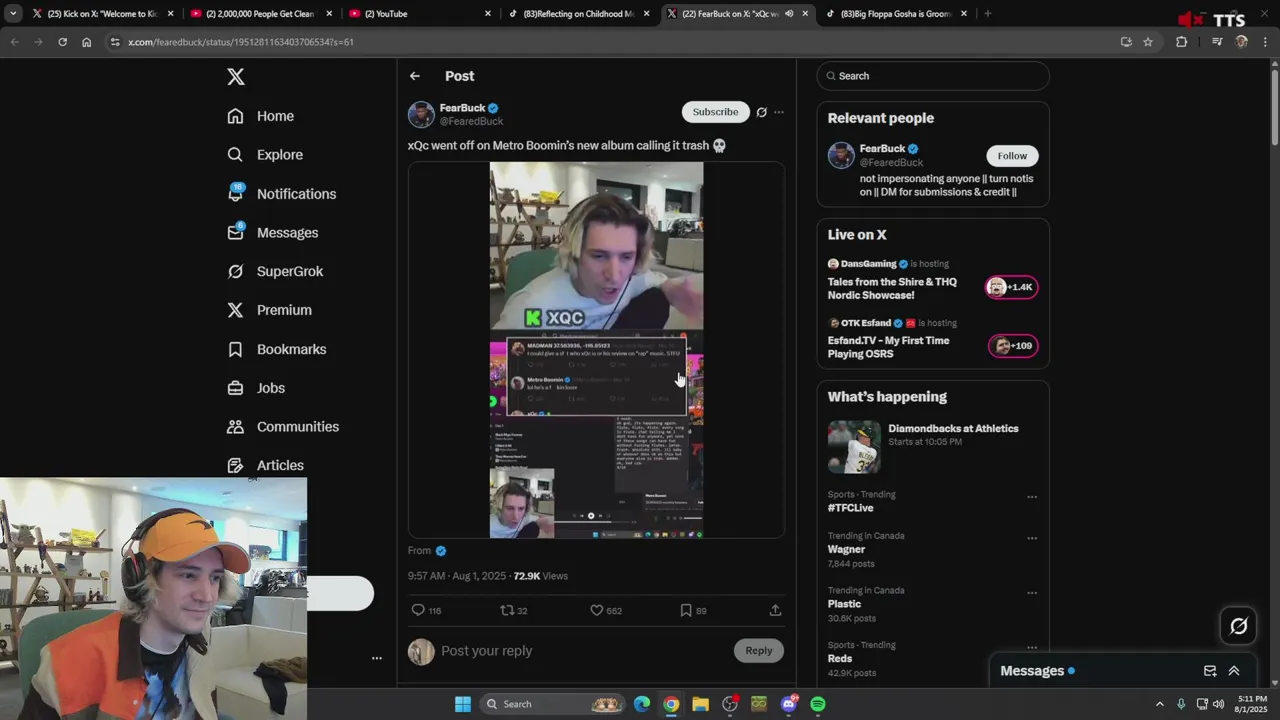This screenshot has width=1280, height=720.
Task: Switch to the Kick on X tab
Action: click(104, 14)
